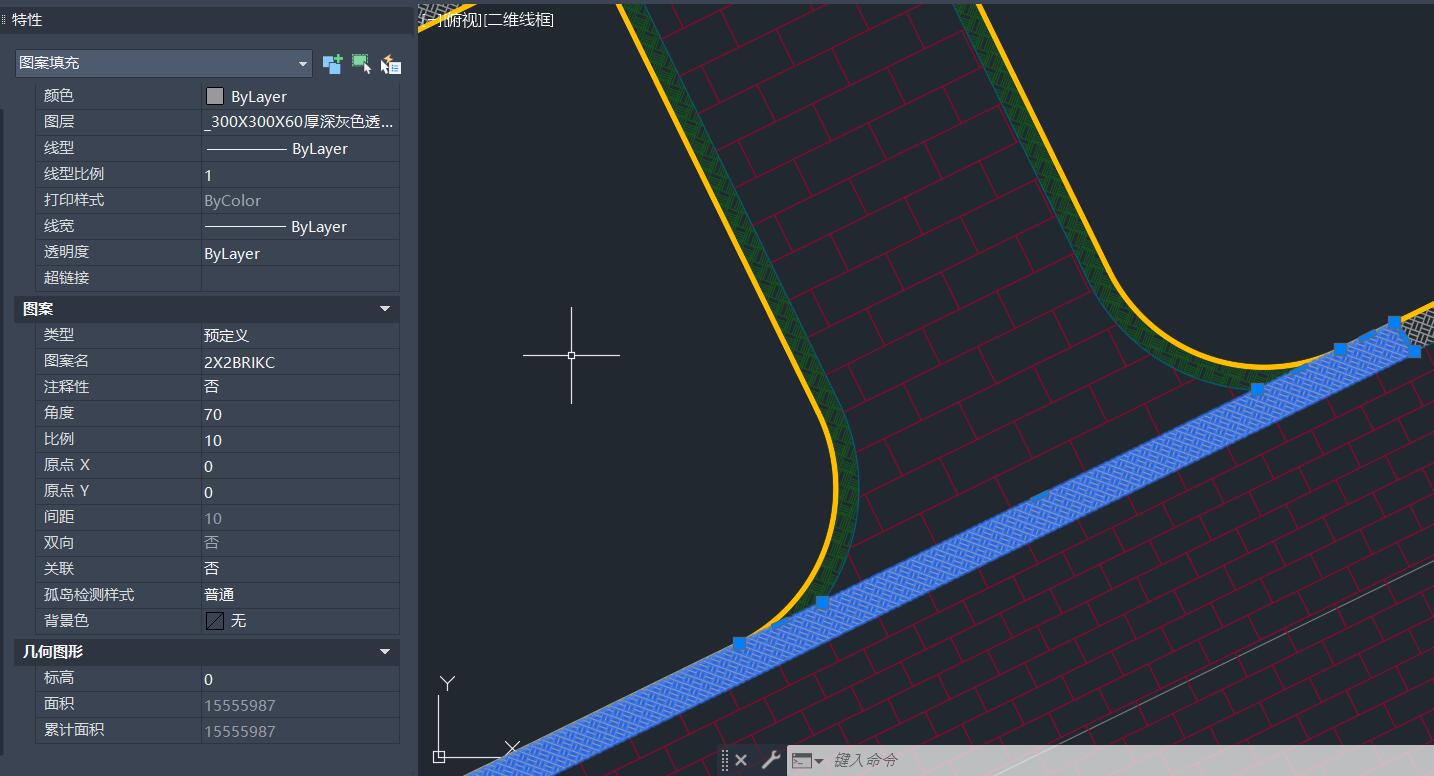Show recent commands list in command line

[x=808, y=760]
